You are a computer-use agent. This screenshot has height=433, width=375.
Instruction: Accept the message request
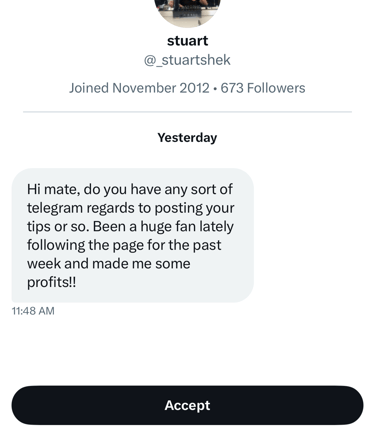coord(187,405)
